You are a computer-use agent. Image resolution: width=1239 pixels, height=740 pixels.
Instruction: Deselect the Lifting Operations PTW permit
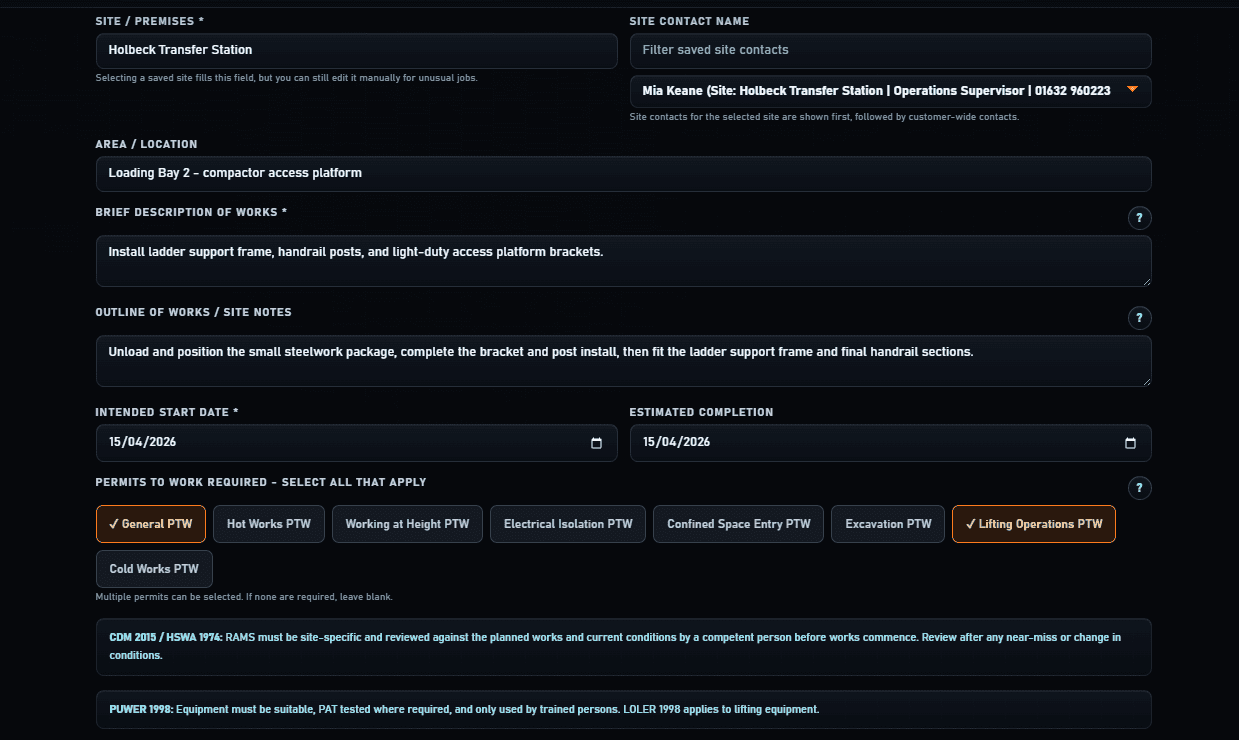[x=1033, y=524]
